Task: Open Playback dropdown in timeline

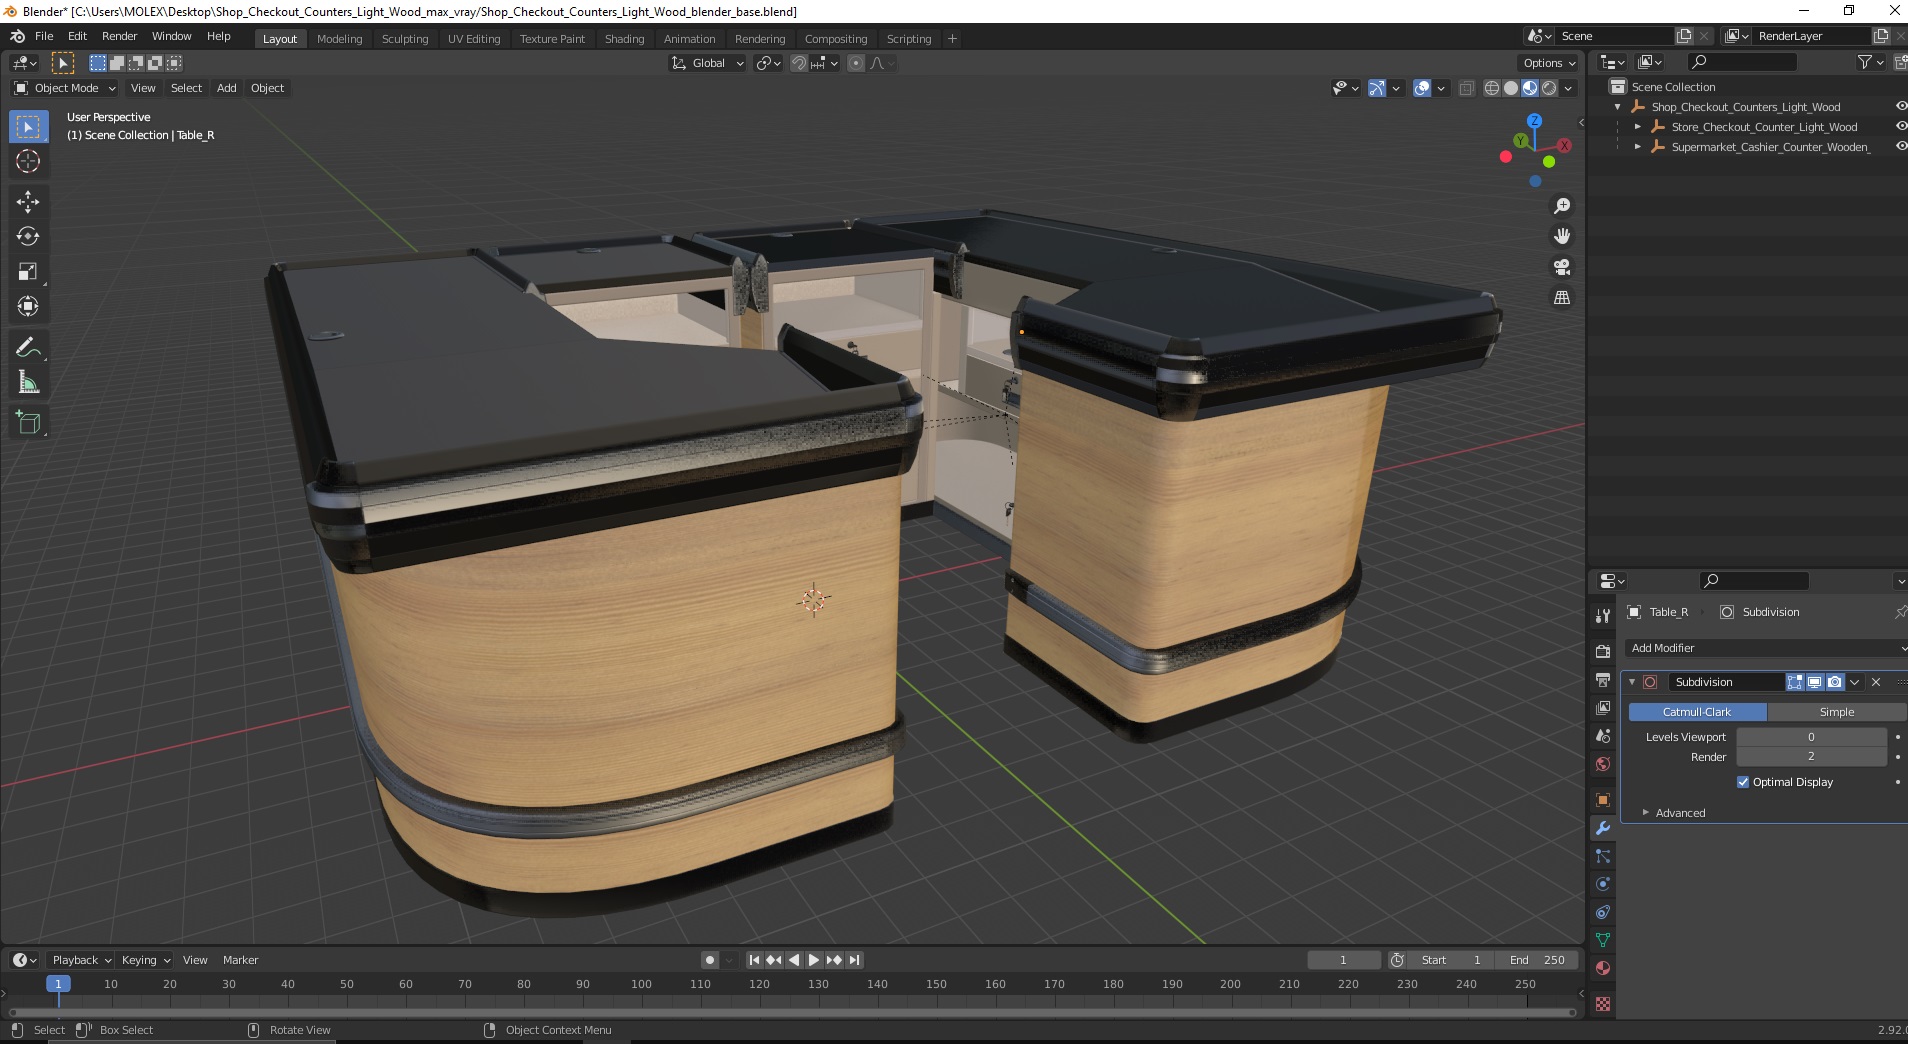Action: coord(81,960)
